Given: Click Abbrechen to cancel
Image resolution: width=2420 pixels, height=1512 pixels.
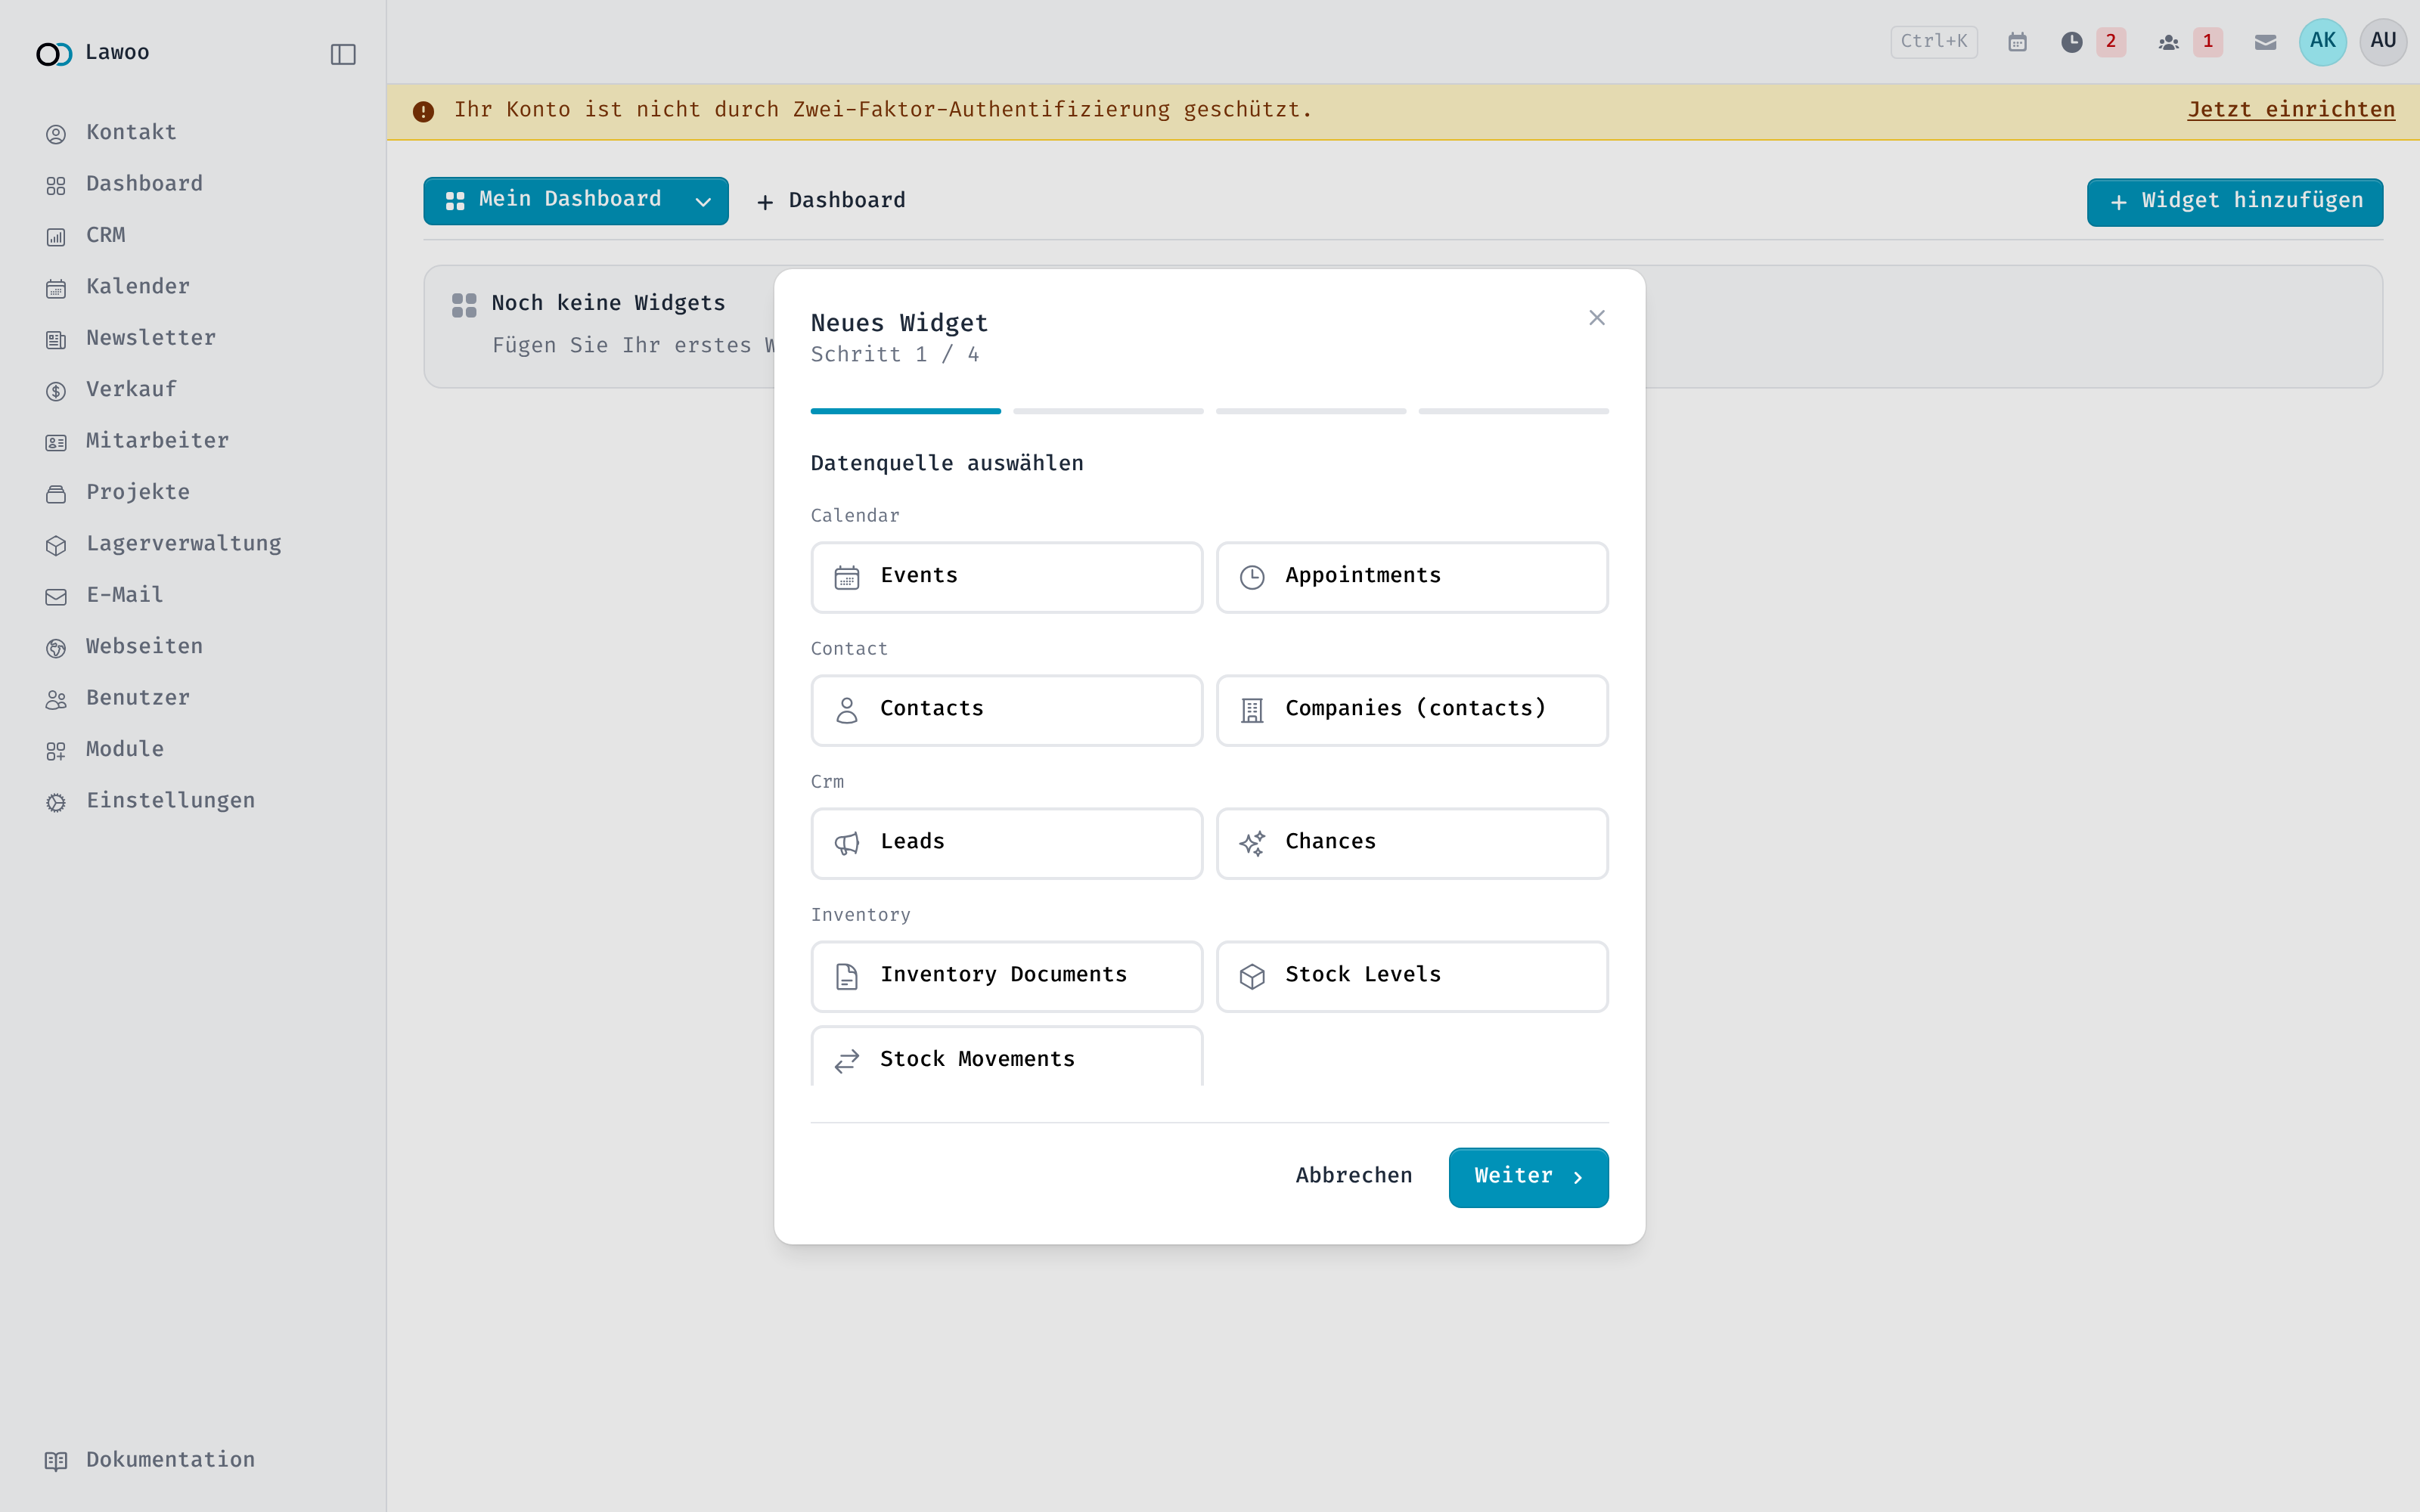Looking at the screenshot, I should coord(1354,1177).
